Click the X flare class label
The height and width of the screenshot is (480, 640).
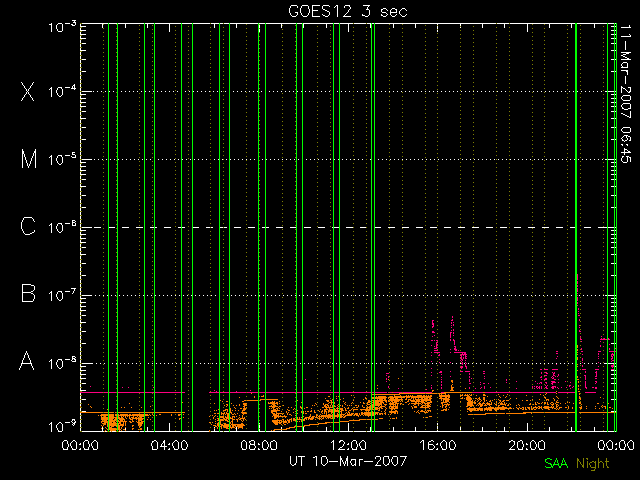pyautogui.click(x=28, y=91)
